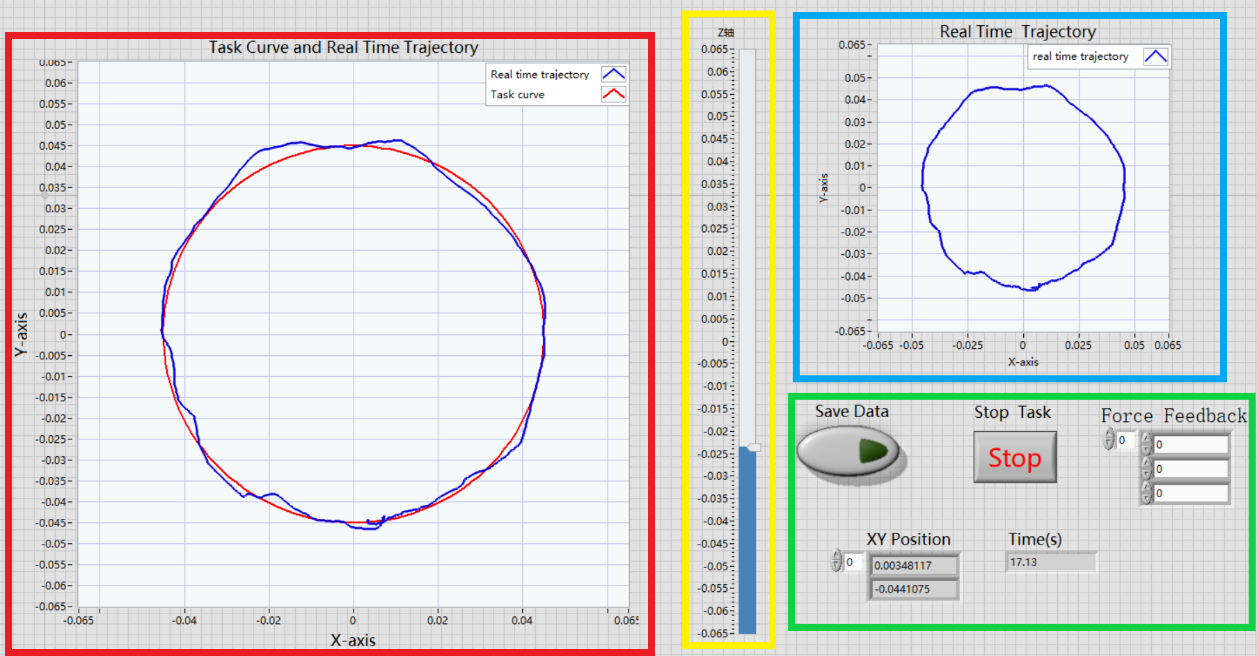Viewport: 1257px width, 656px height.
Task: Click the legend icon in the small Real Time Trajectory plot
Action: click(x=1155, y=57)
